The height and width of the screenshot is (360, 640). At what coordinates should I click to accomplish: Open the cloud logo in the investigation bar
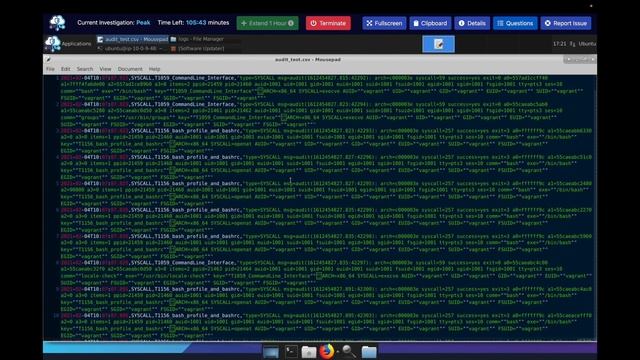57,23
